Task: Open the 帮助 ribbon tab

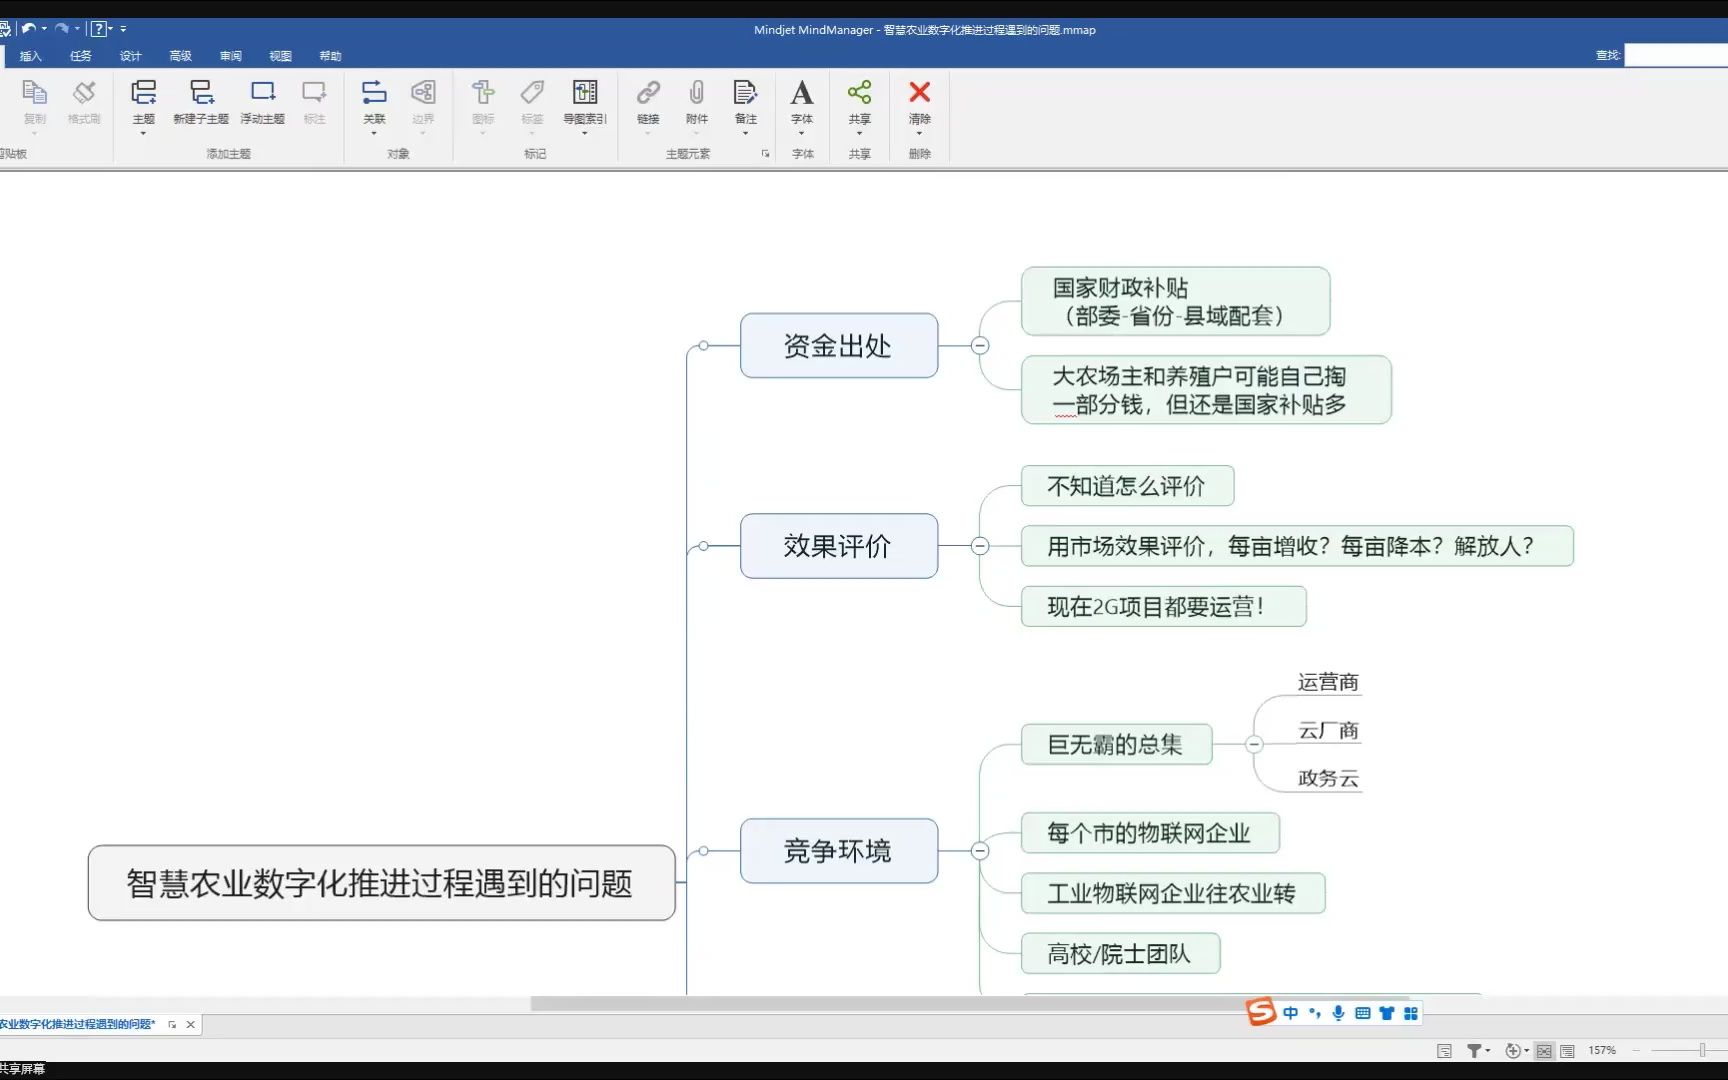Action: pyautogui.click(x=331, y=56)
